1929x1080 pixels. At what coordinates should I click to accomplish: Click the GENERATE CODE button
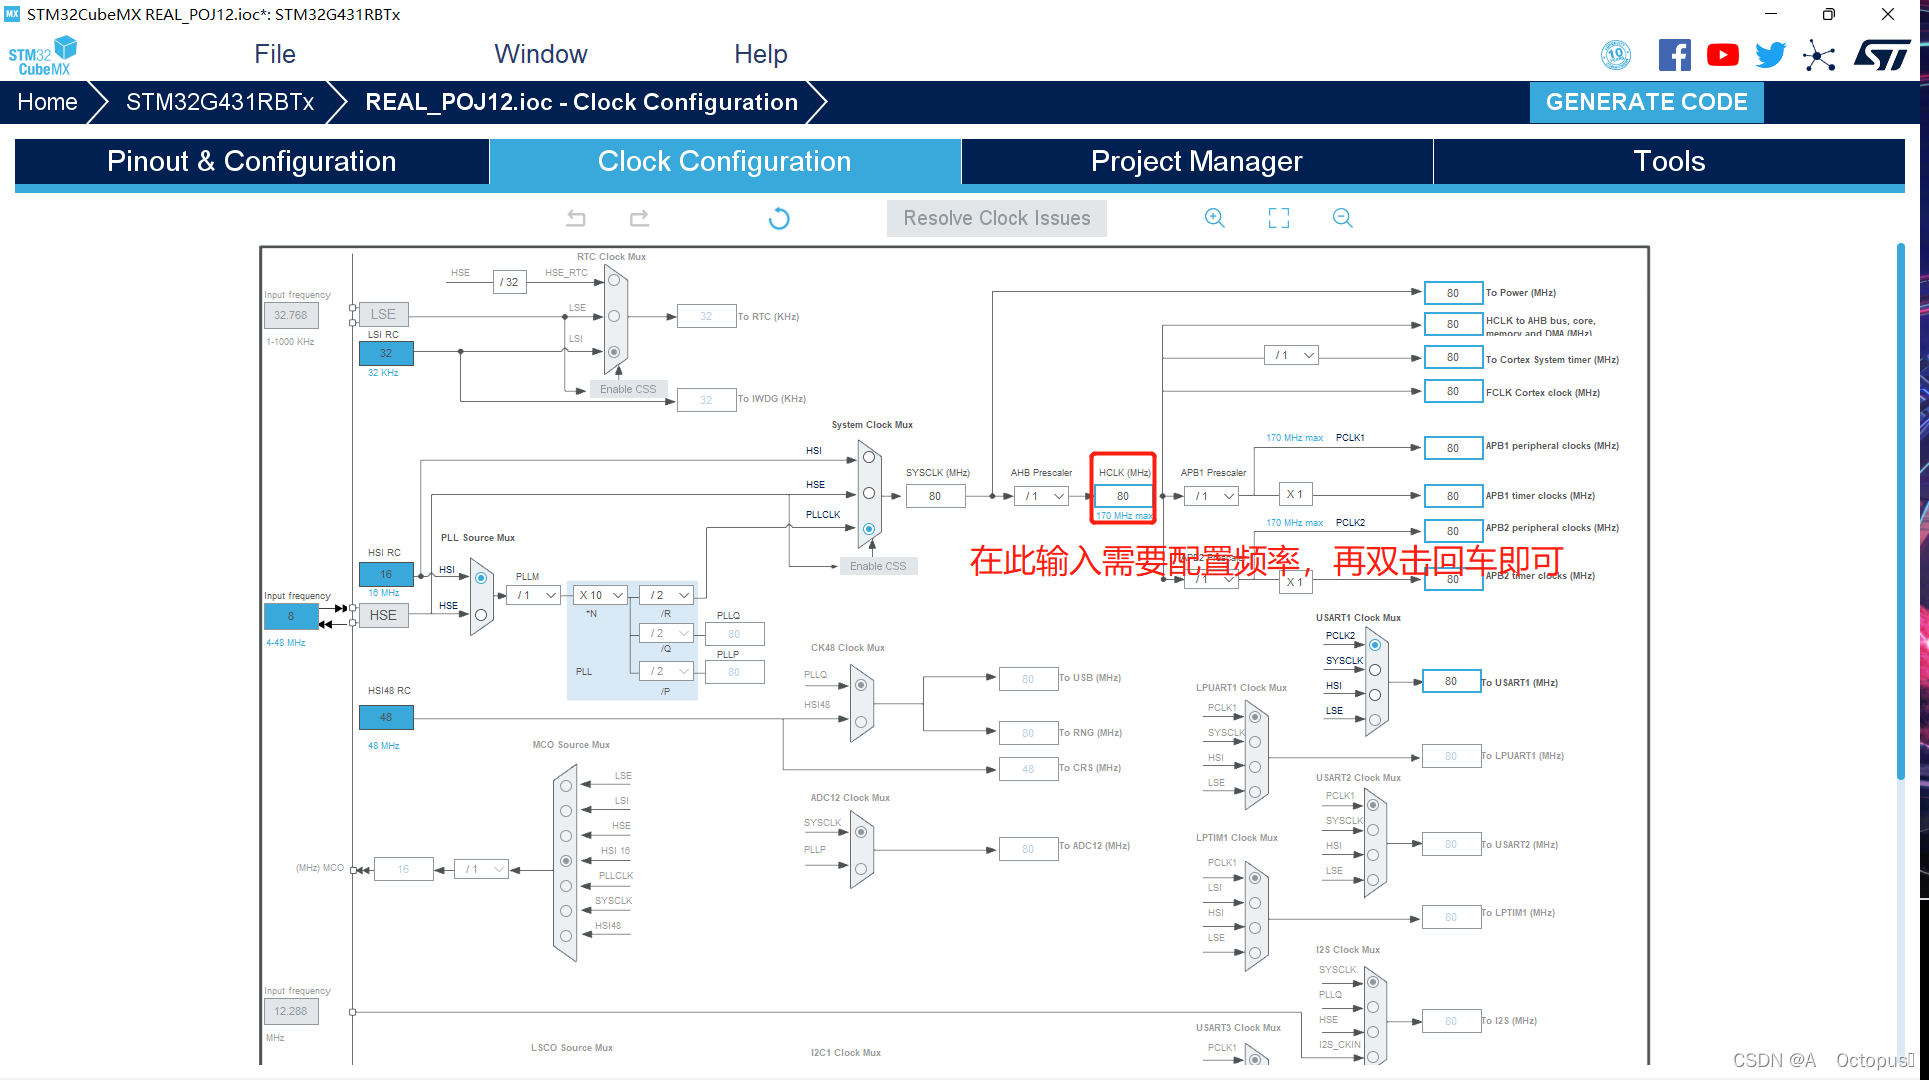click(x=1646, y=102)
